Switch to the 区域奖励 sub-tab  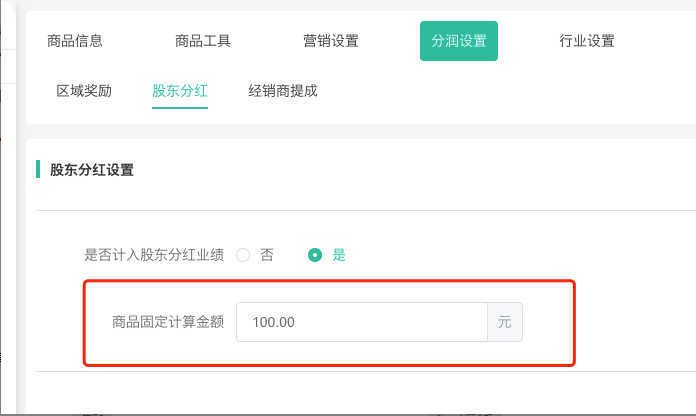pos(84,91)
